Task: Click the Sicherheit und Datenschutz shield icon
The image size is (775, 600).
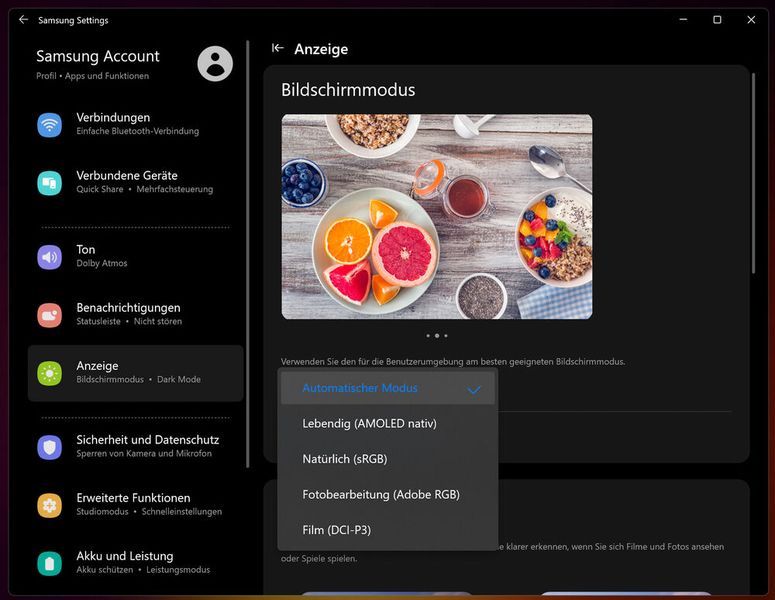Action: 50,447
